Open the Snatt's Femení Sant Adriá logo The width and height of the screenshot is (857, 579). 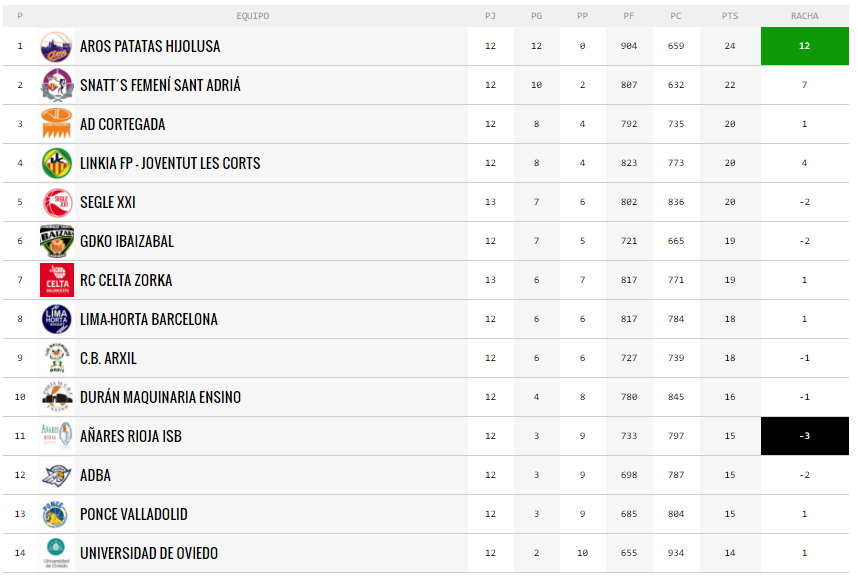(x=57, y=85)
